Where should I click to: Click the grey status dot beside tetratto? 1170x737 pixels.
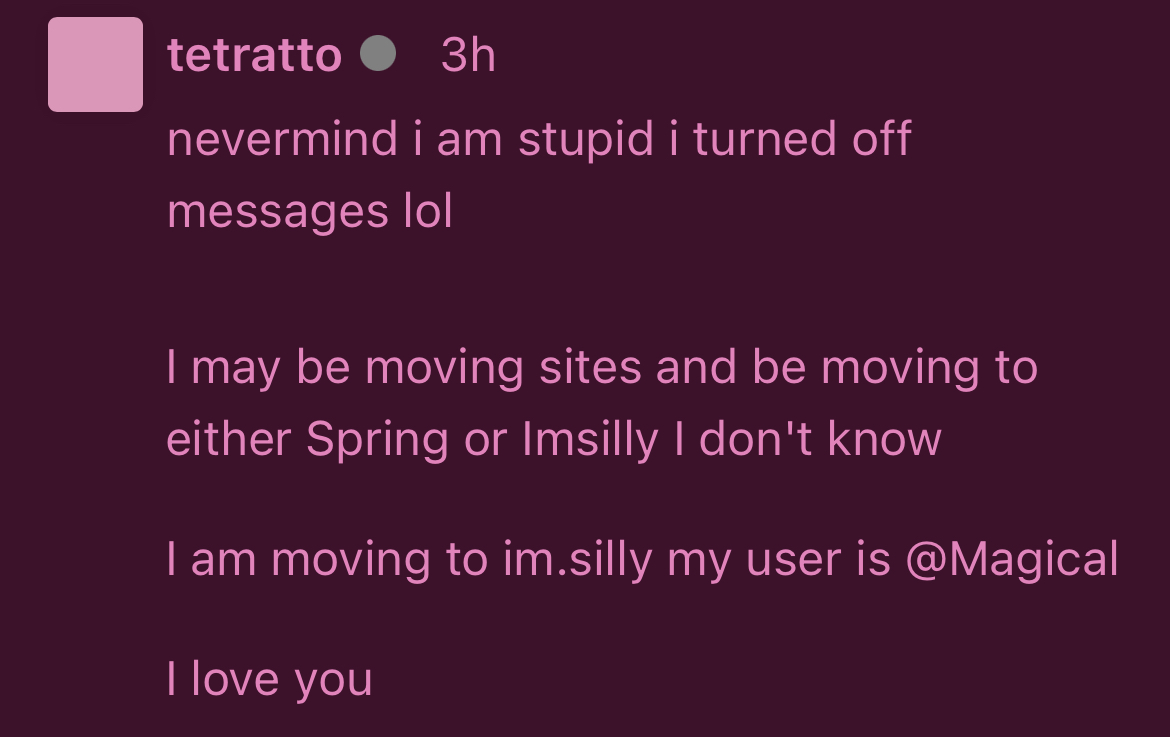pos(378,54)
